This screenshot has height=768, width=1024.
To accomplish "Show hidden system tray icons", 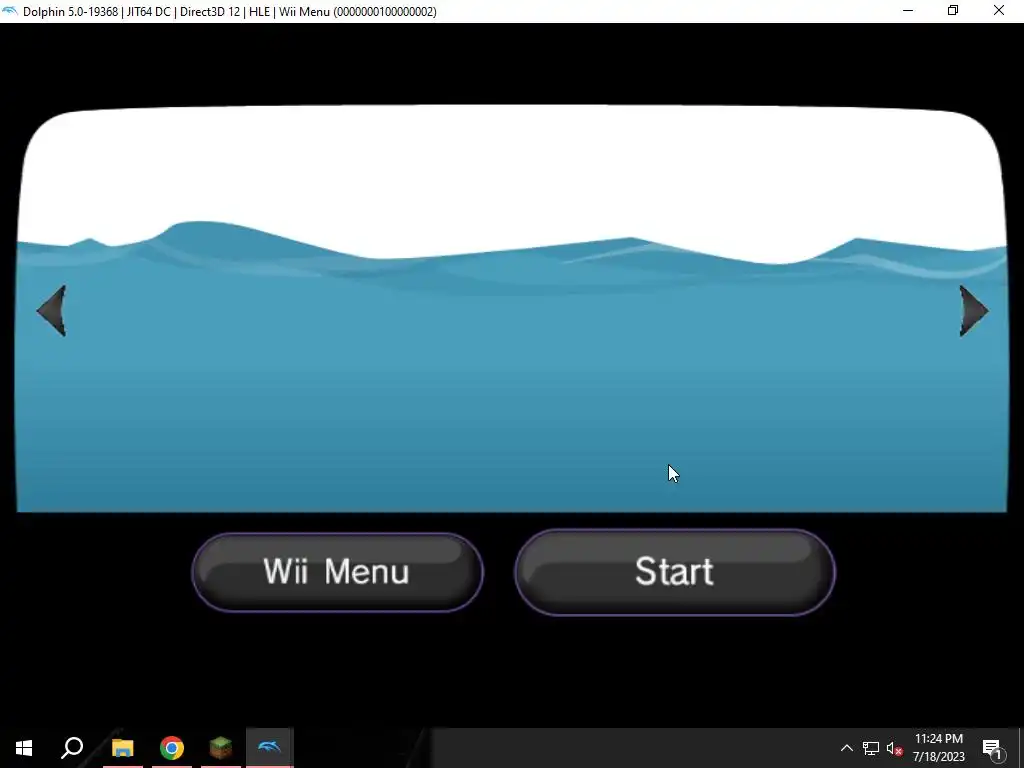I will click(x=846, y=748).
